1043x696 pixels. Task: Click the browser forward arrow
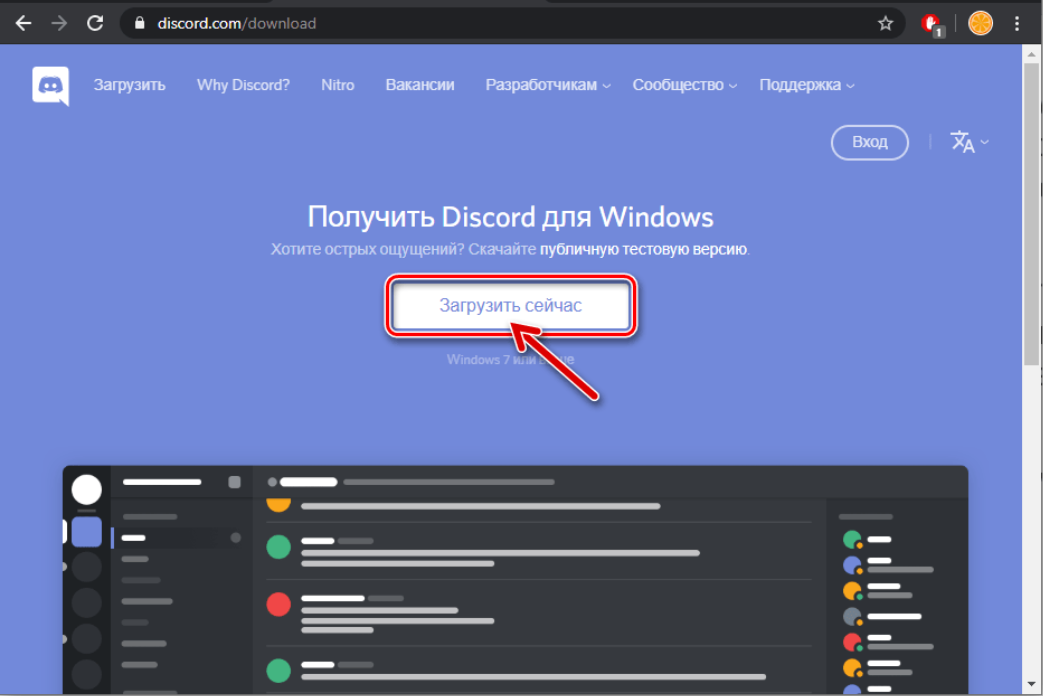(x=59, y=23)
